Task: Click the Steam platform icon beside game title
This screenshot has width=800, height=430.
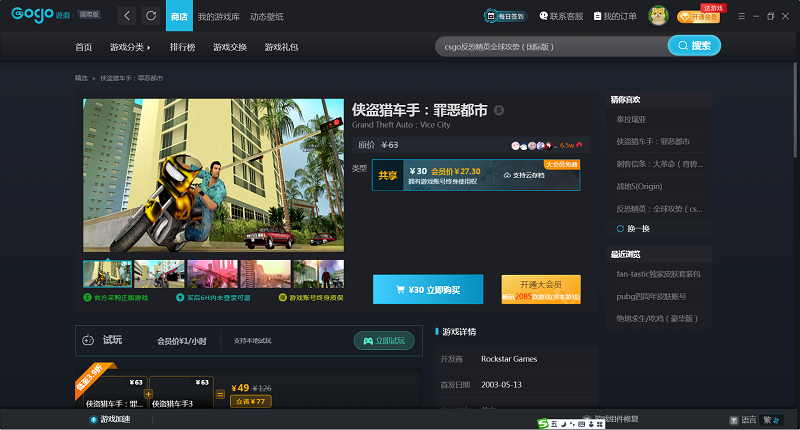Action: (499, 110)
